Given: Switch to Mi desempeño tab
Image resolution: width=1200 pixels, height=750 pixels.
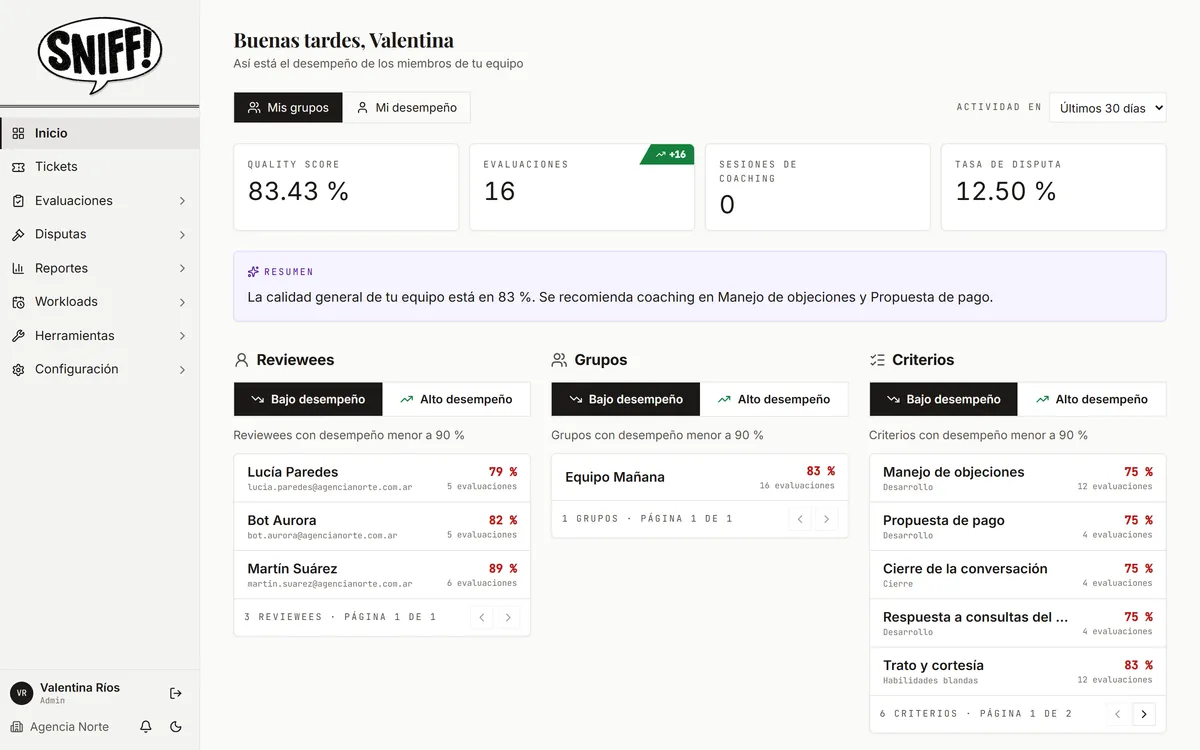Looking at the screenshot, I should coord(406,107).
